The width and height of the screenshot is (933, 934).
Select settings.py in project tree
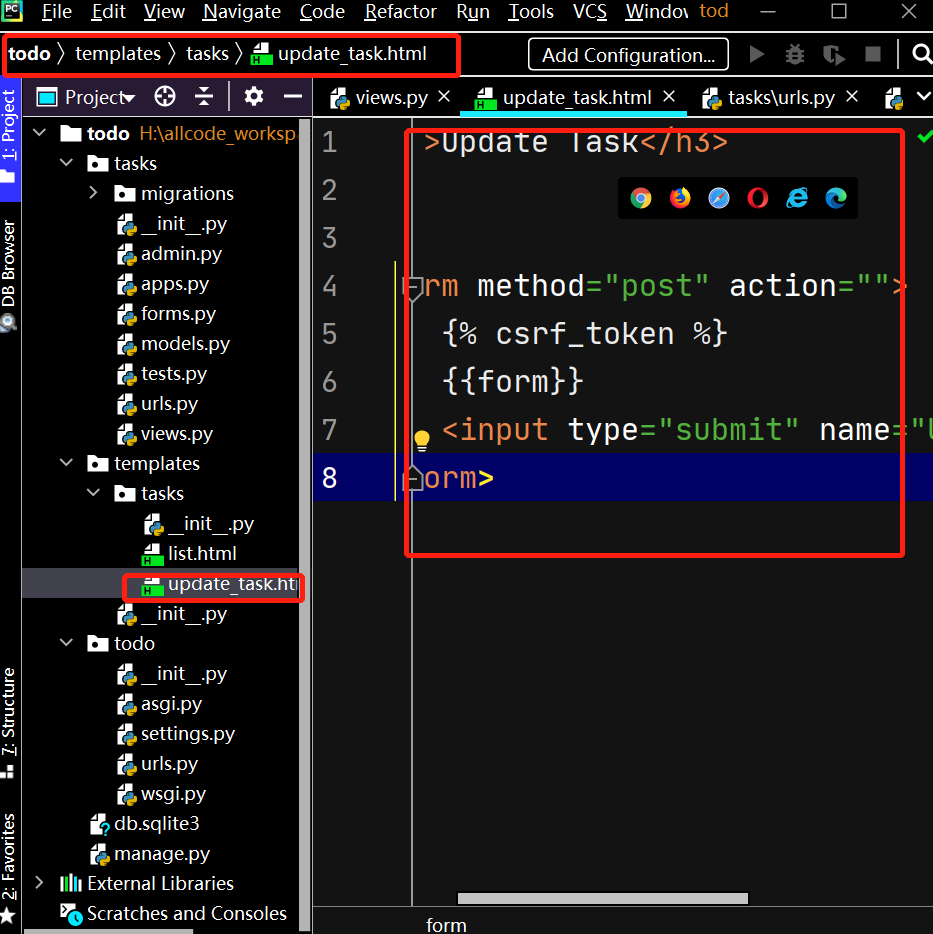click(175, 733)
